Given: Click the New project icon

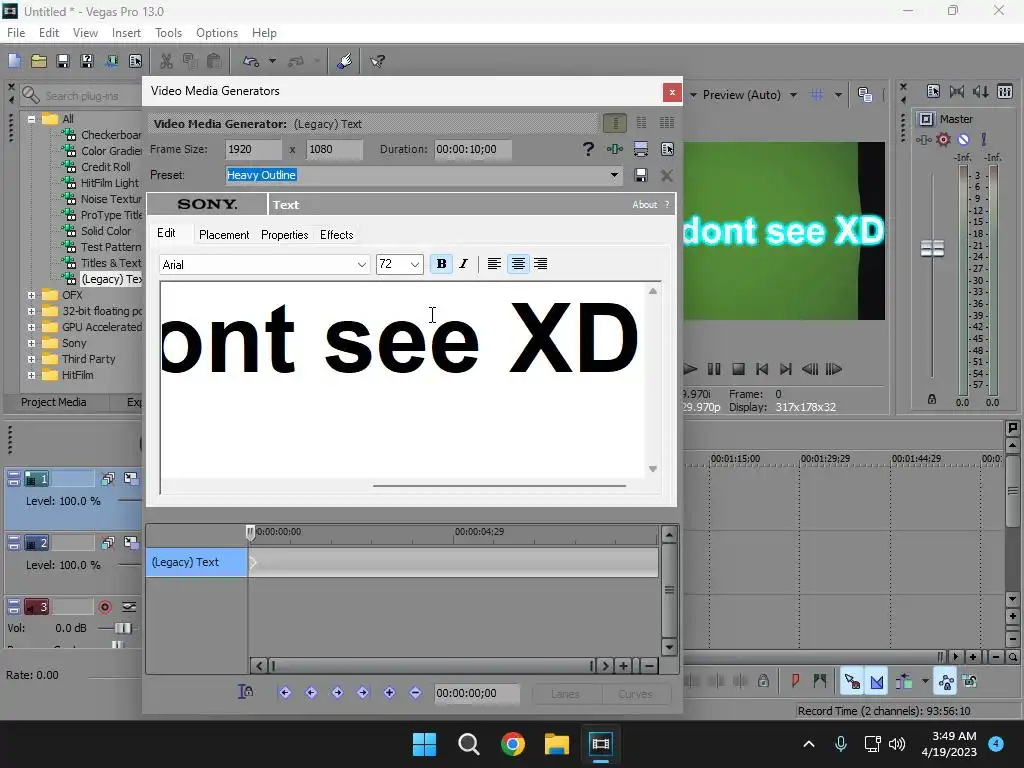Looking at the screenshot, I should [14, 61].
